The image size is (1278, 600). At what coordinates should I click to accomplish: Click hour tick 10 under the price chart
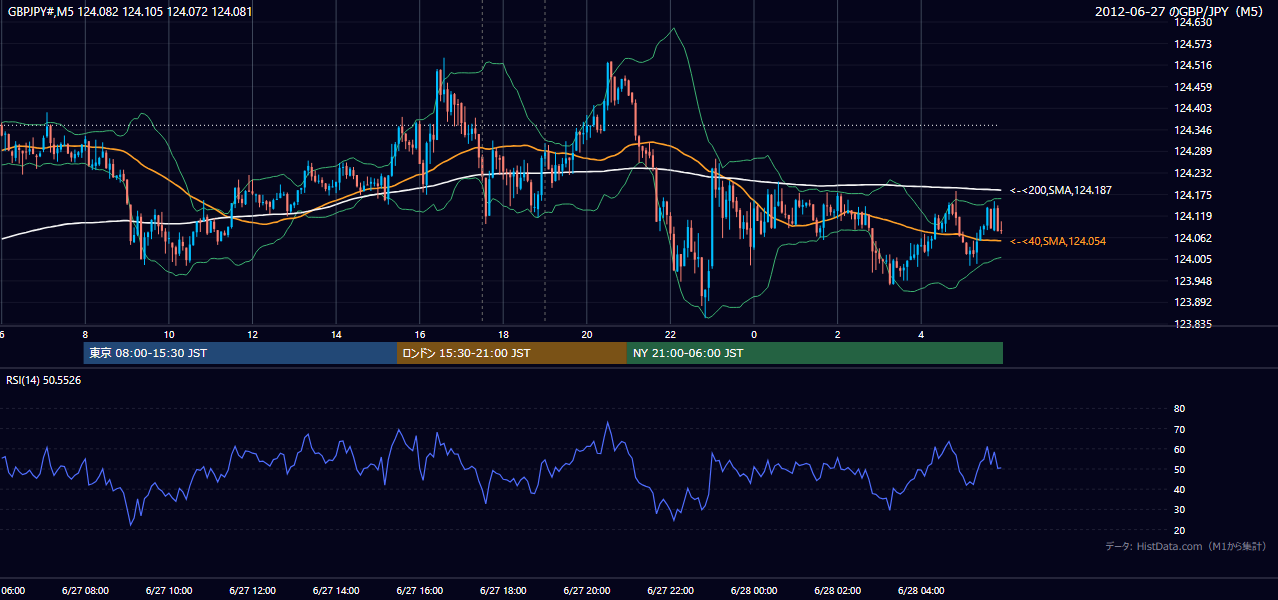(x=169, y=335)
